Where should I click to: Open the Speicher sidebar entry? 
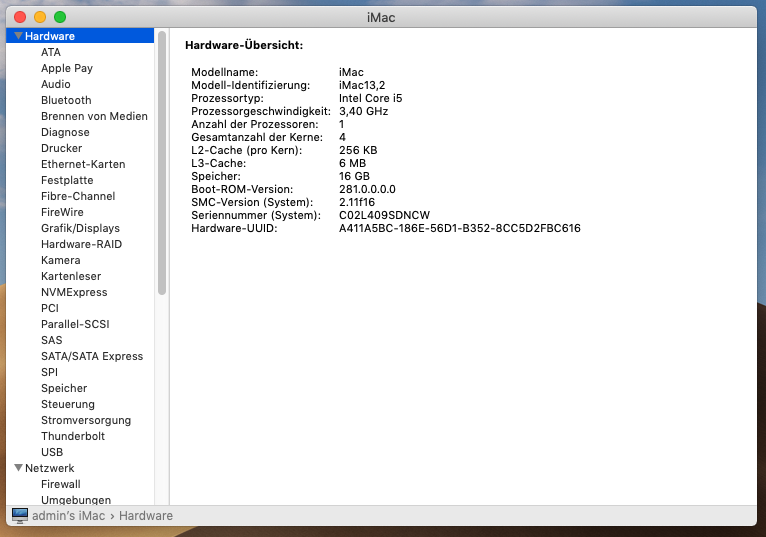64,388
